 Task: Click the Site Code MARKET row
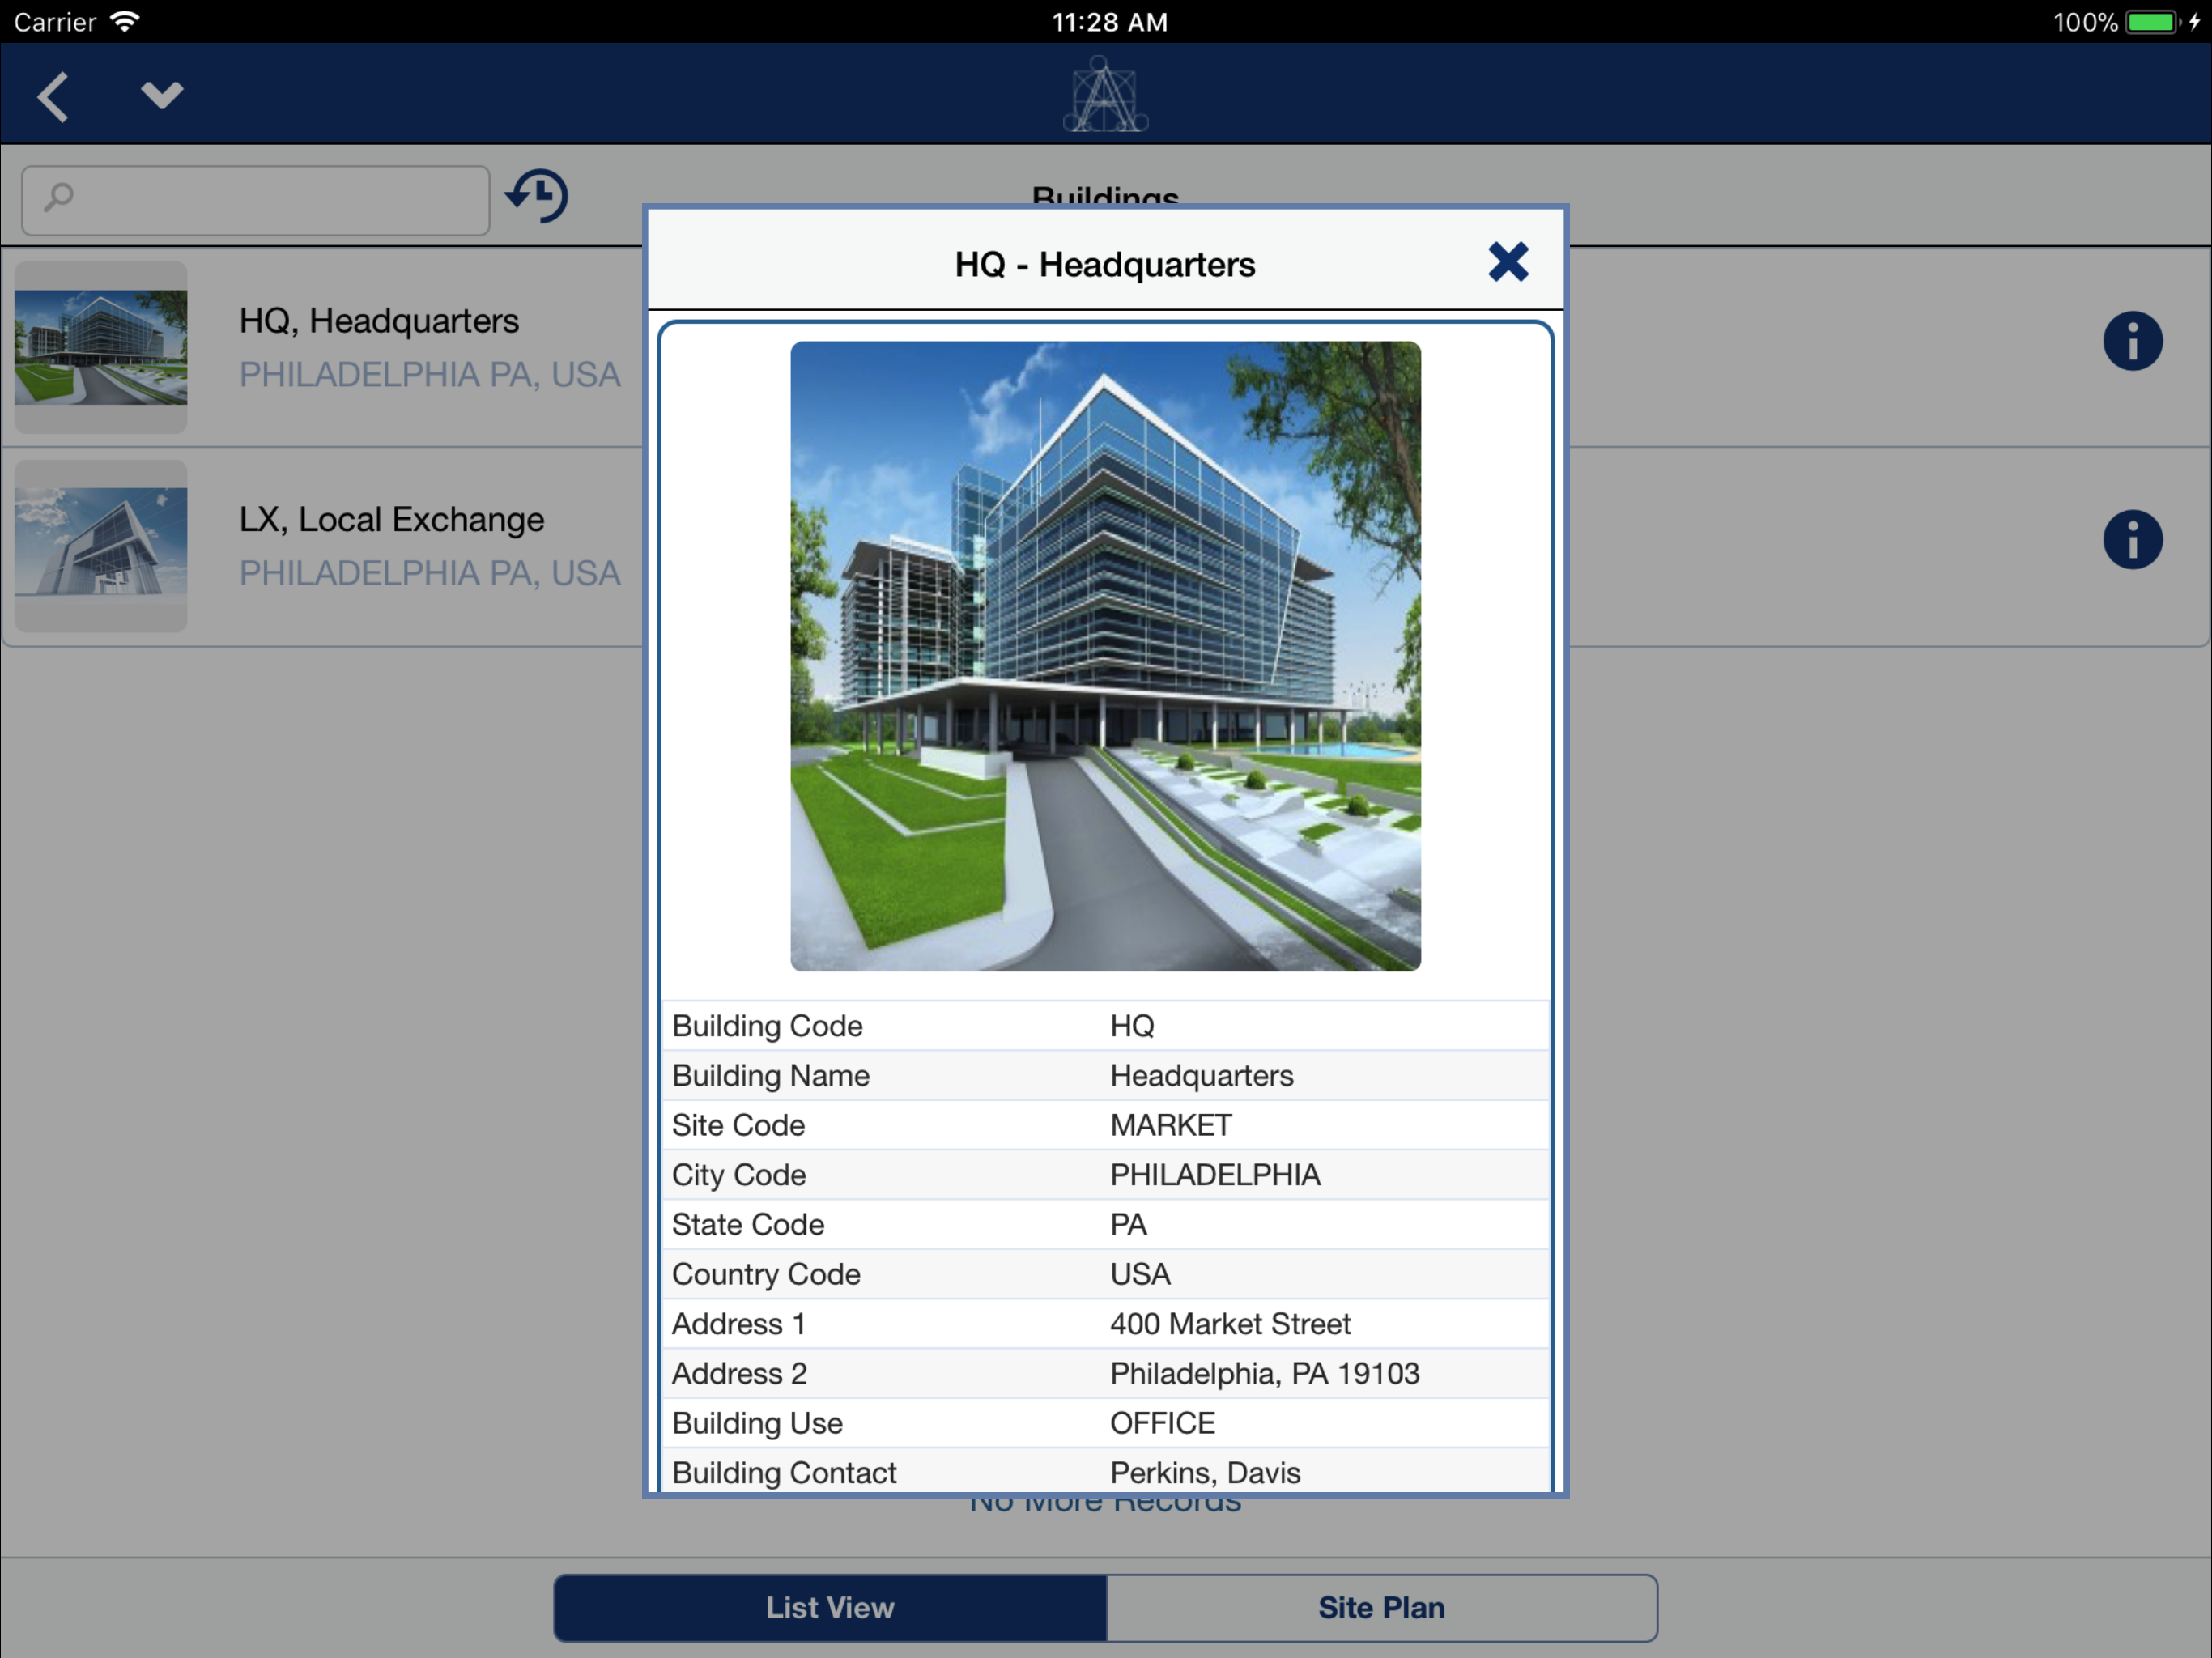(x=1105, y=1125)
